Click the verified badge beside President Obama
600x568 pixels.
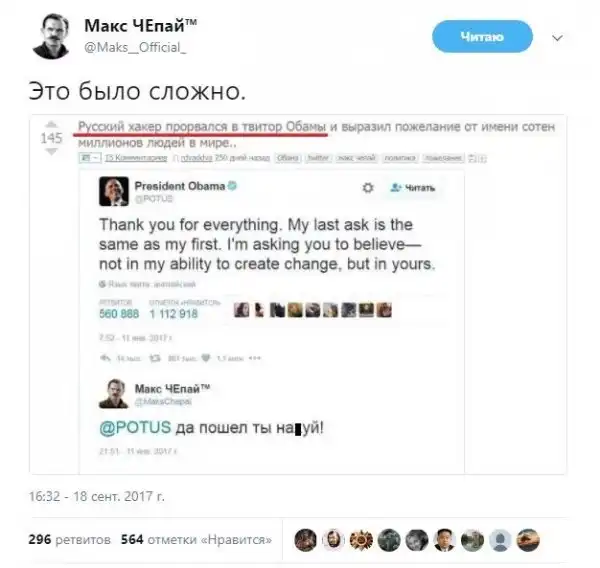coord(232,186)
